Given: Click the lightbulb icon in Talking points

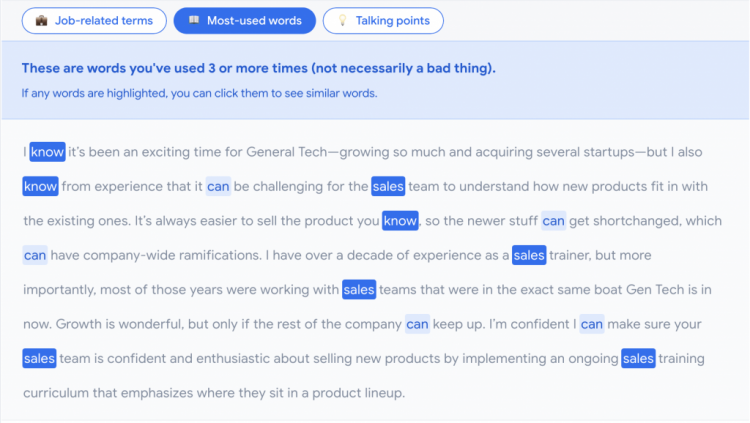Looking at the screenshot, I should [342, 20].
